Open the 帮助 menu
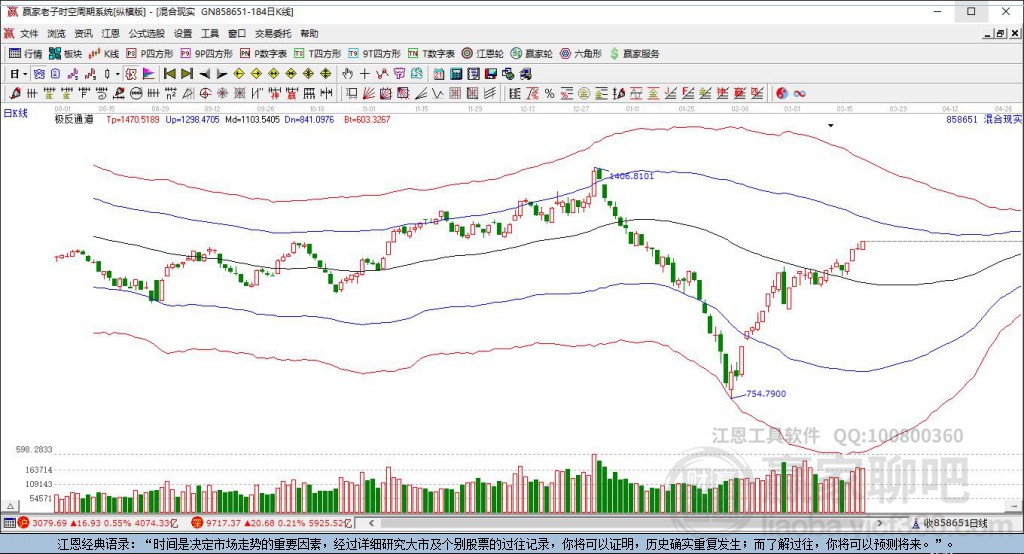The height and width of the screenshot is (554, 1024). [309, 33]
